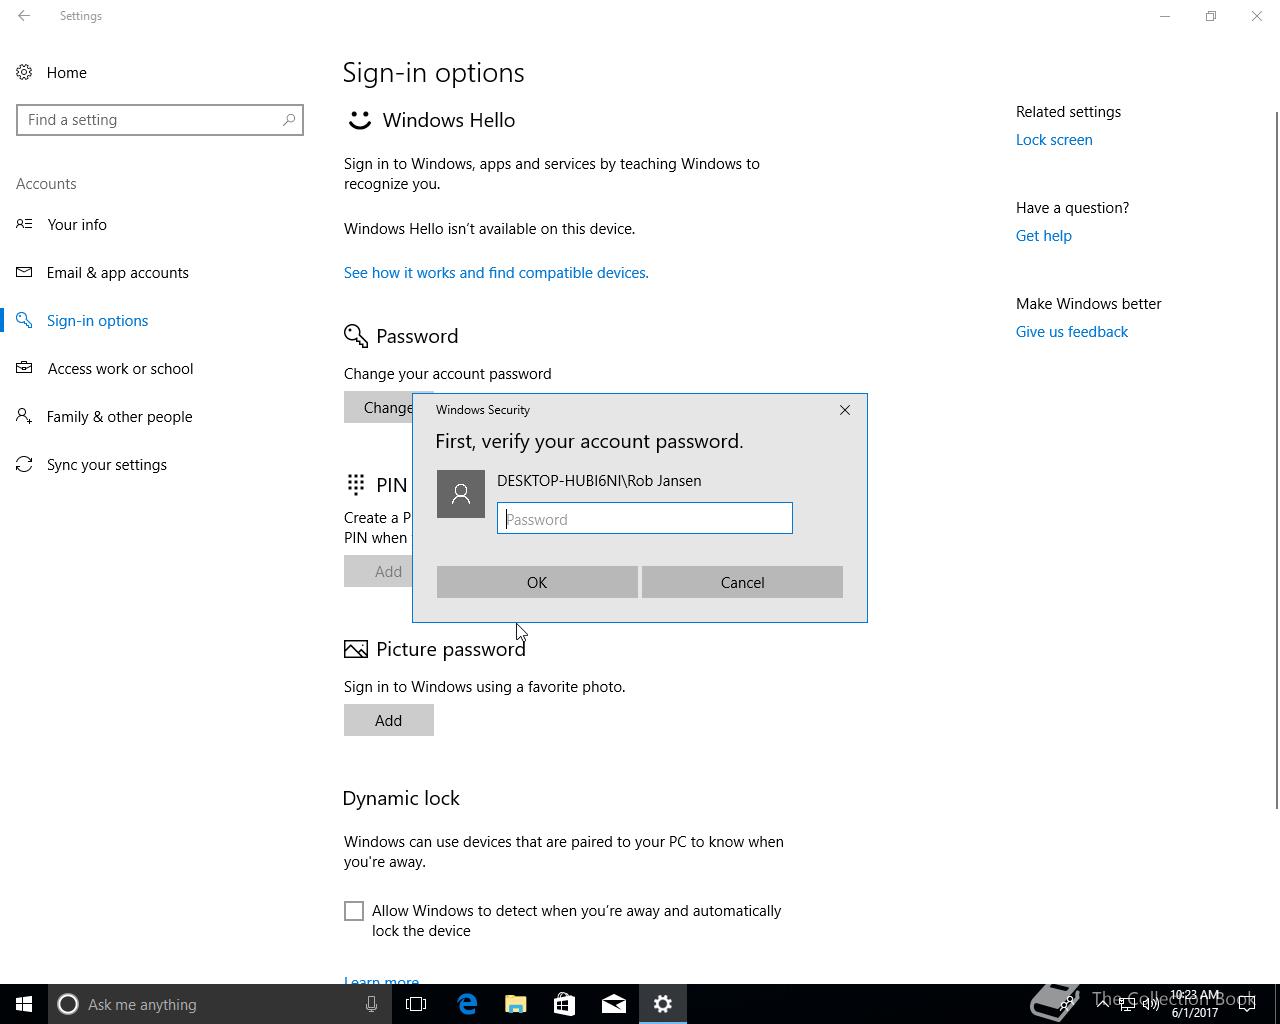Viewport: 1280px width, 1024px height.
Task: Open Microsoft Store from taskbar
Action: 565,1004
